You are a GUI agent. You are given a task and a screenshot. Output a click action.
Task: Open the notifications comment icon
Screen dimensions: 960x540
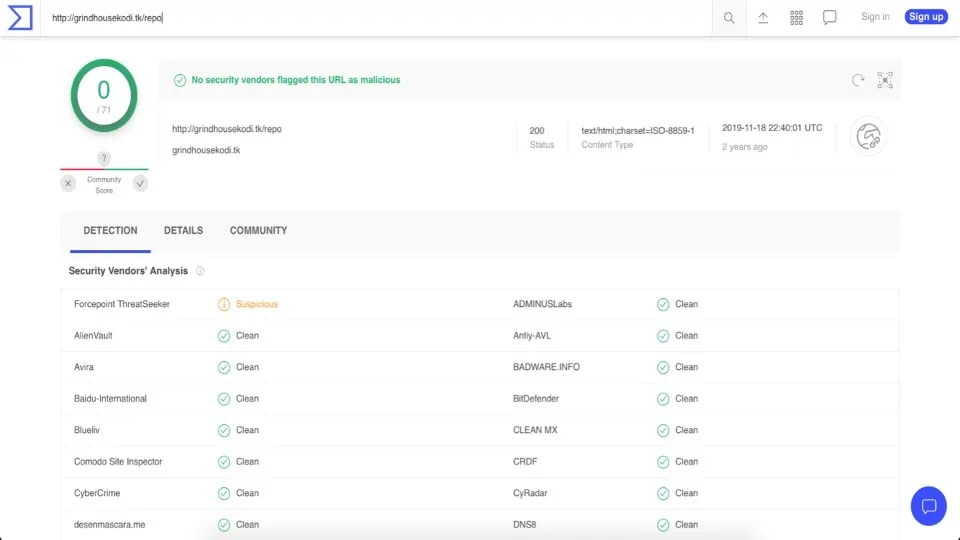click(x=830, y=18)
